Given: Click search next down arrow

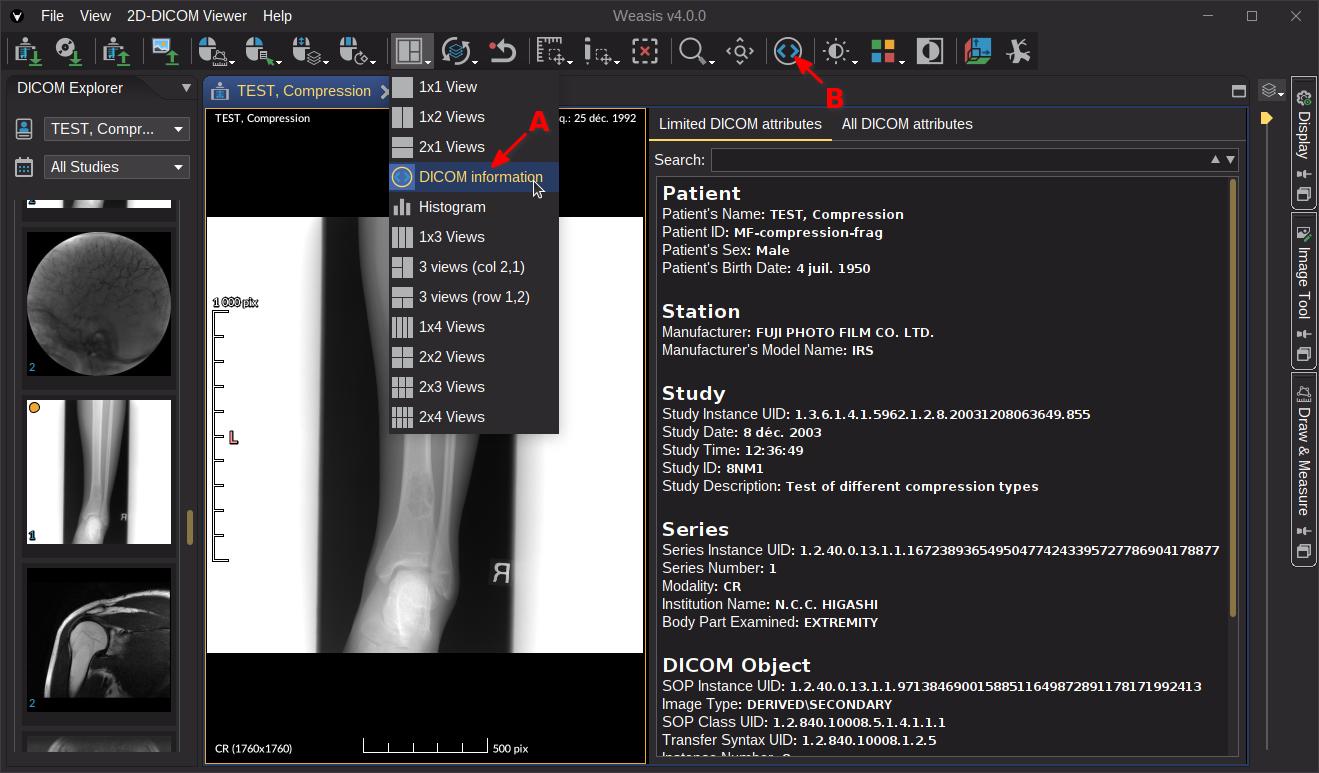Looking at the screenshot, I should tap(1230, 159).
